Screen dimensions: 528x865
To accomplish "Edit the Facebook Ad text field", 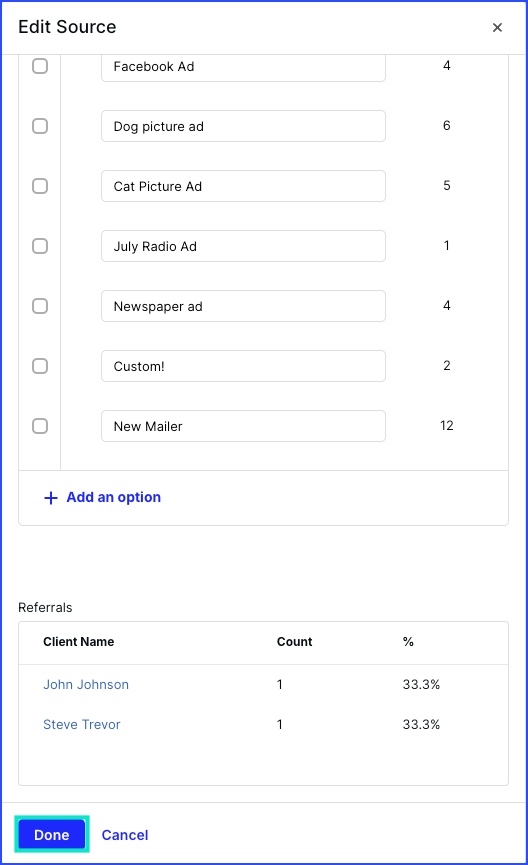I will (243, 67).
